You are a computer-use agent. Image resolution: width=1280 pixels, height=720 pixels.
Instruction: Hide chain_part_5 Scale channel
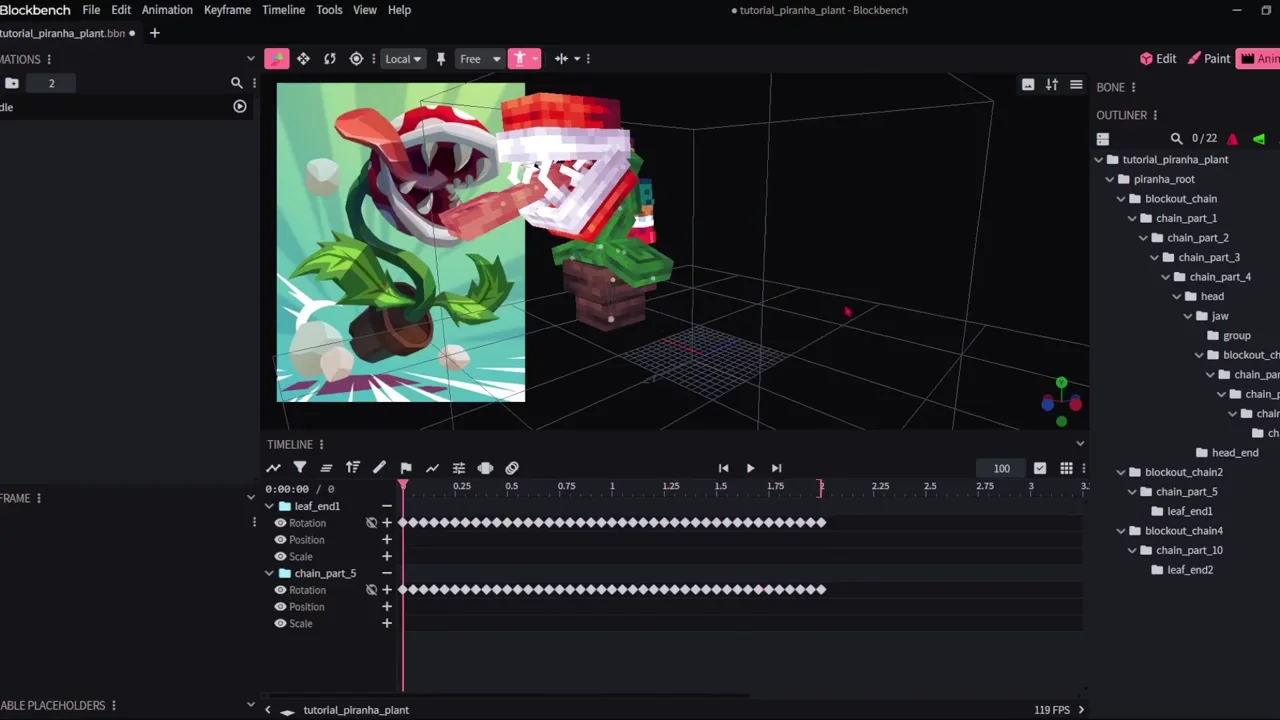281,623
